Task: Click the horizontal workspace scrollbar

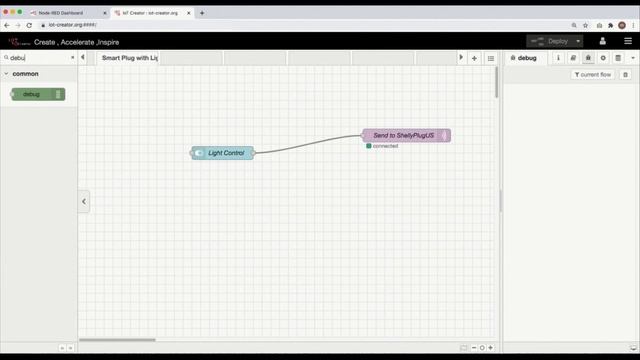Action: click(117, 340)
